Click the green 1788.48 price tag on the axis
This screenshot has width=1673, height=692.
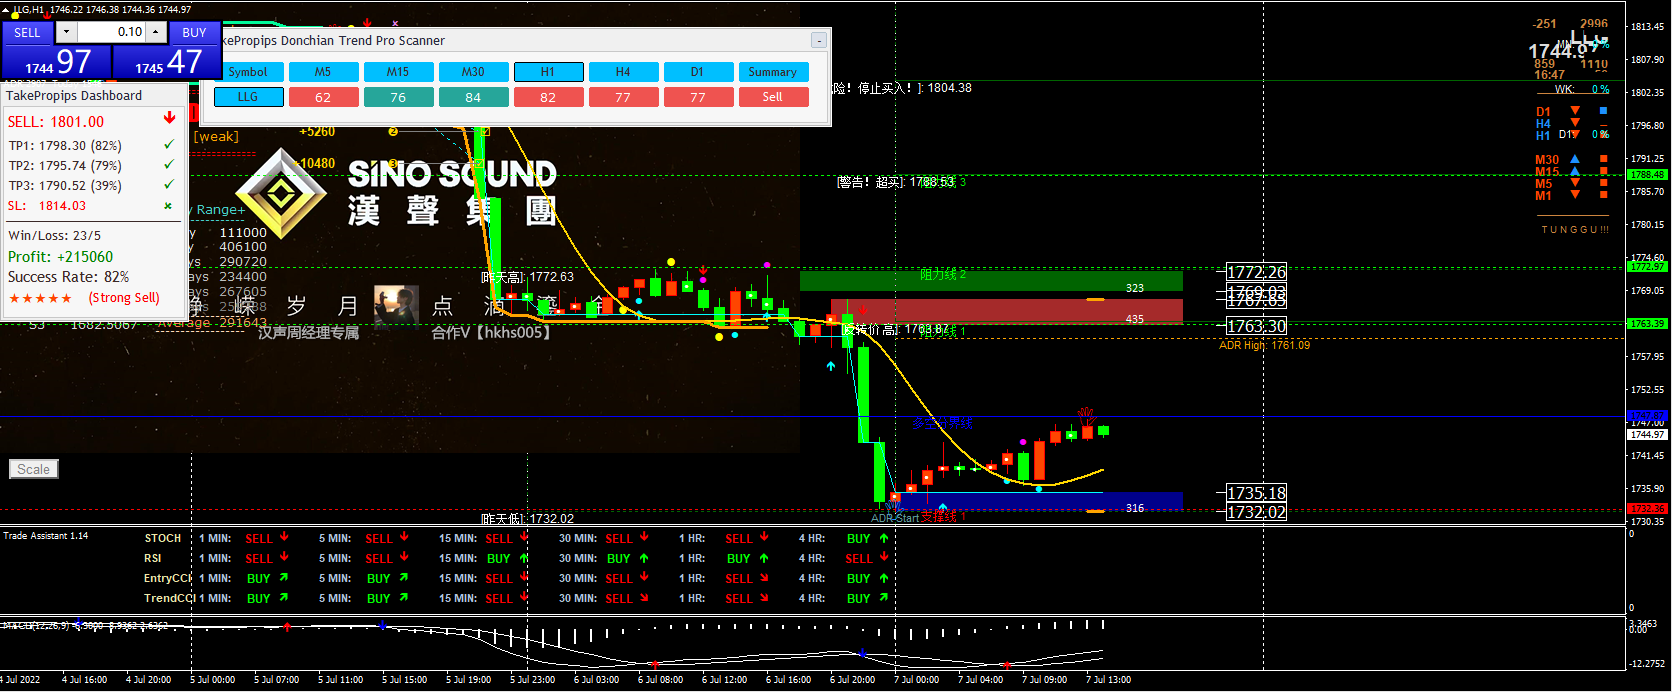click(1647, 175)
